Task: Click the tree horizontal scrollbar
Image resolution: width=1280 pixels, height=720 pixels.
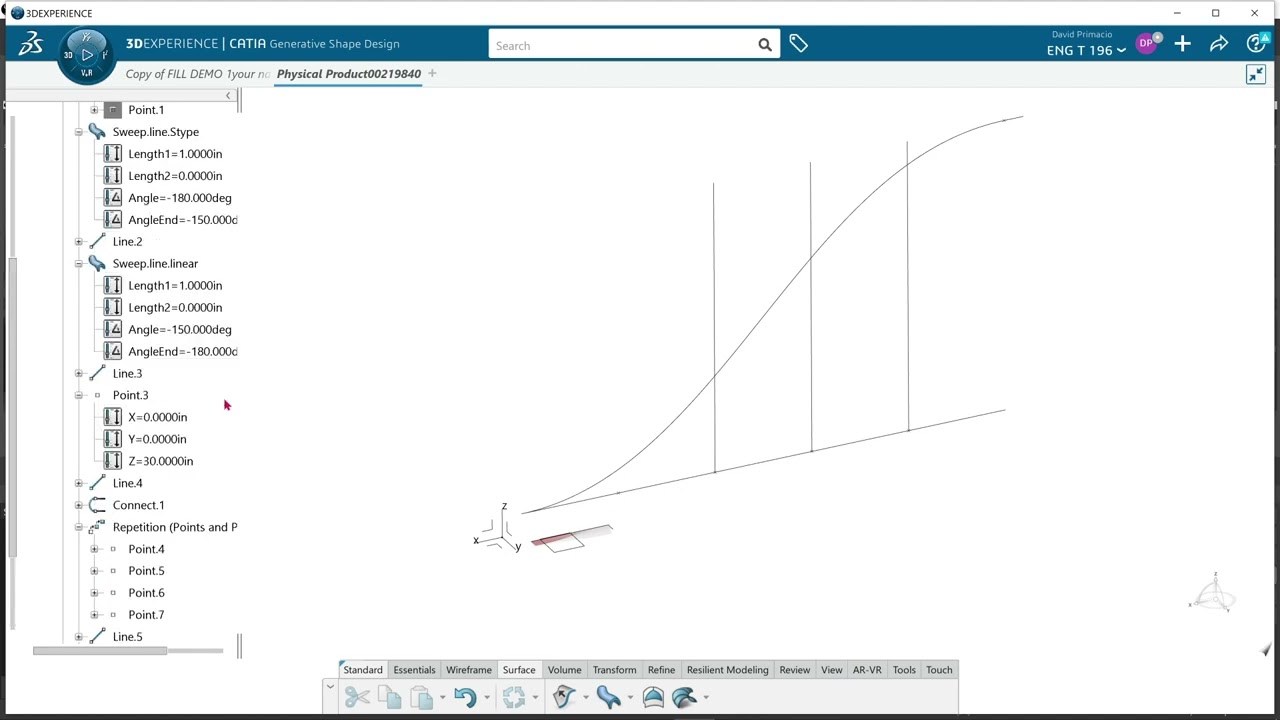Action: 100,651
